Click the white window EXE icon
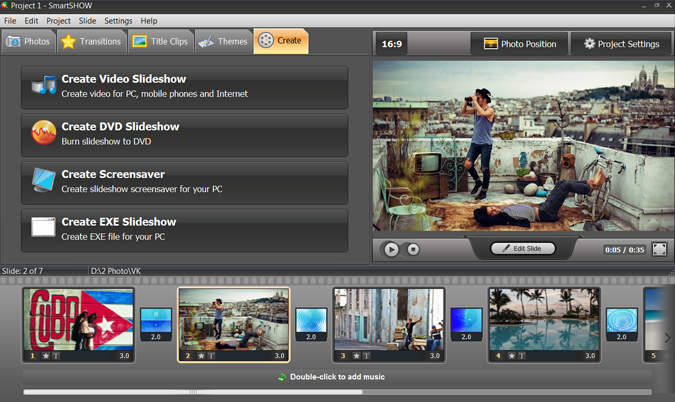675x402 pixels. pos(43,227)
